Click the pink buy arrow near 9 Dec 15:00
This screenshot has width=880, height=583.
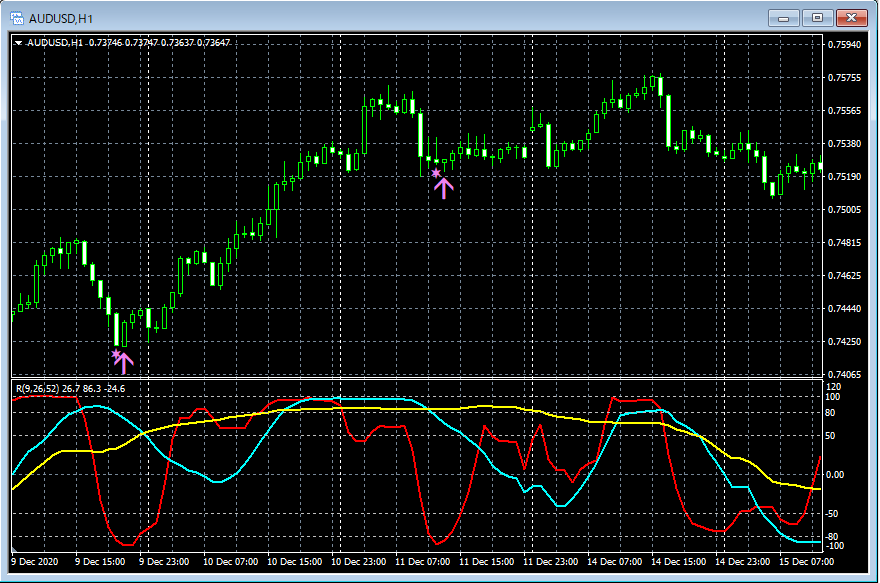tap(124, 362)
